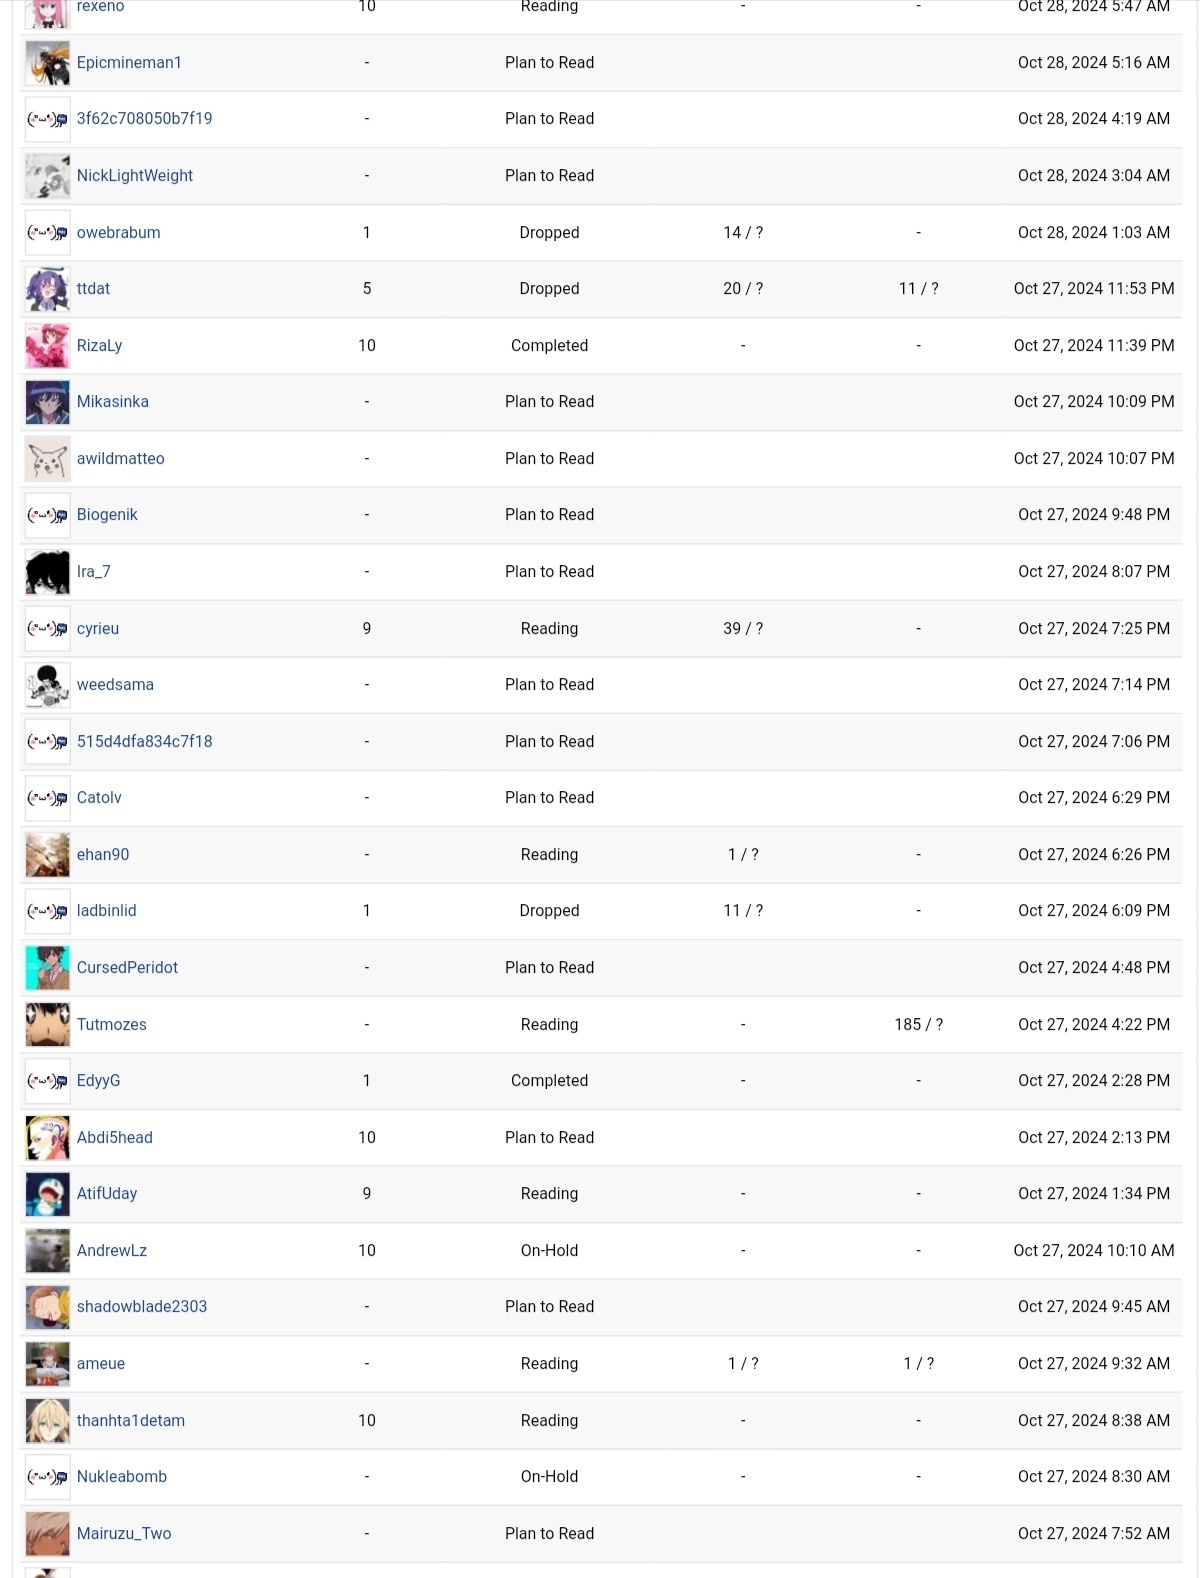The width and height of the screenshot is (1200, 1578).
Task: Click awildmatteo's avatar image
Action: 47,459
